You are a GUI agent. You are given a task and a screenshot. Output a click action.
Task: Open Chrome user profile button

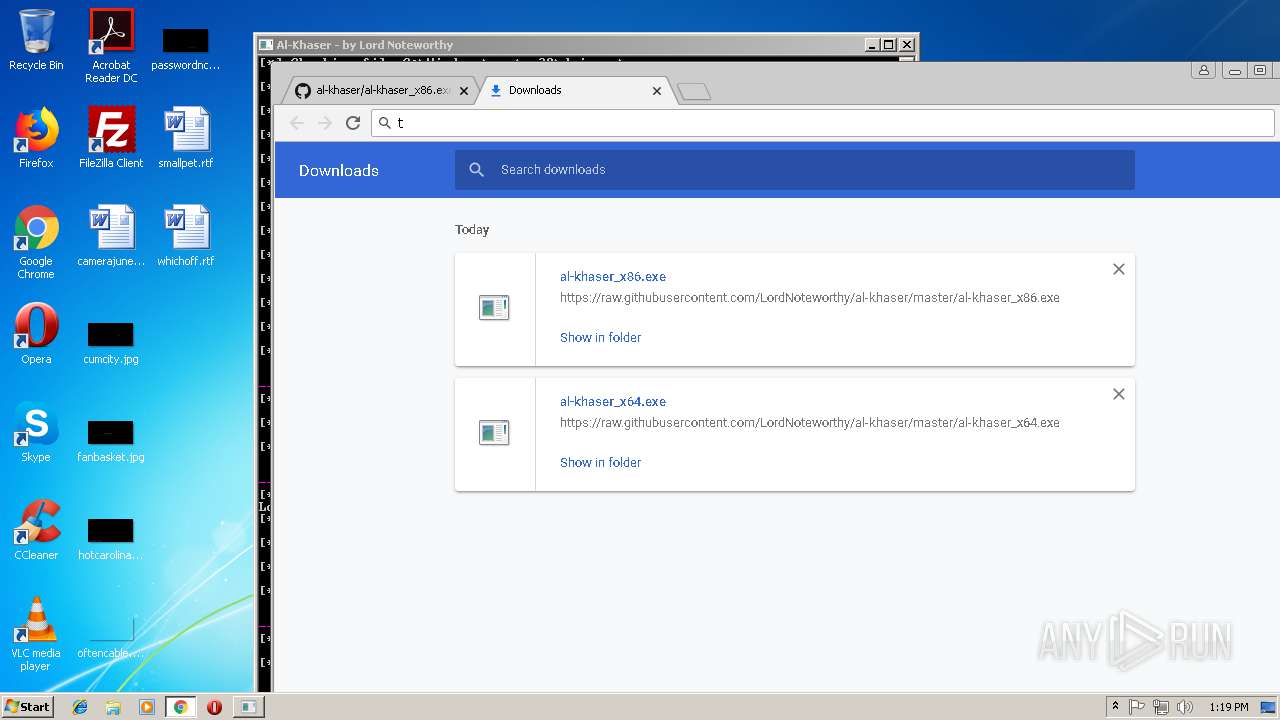pyautogui.click(x=1204, y=71)
